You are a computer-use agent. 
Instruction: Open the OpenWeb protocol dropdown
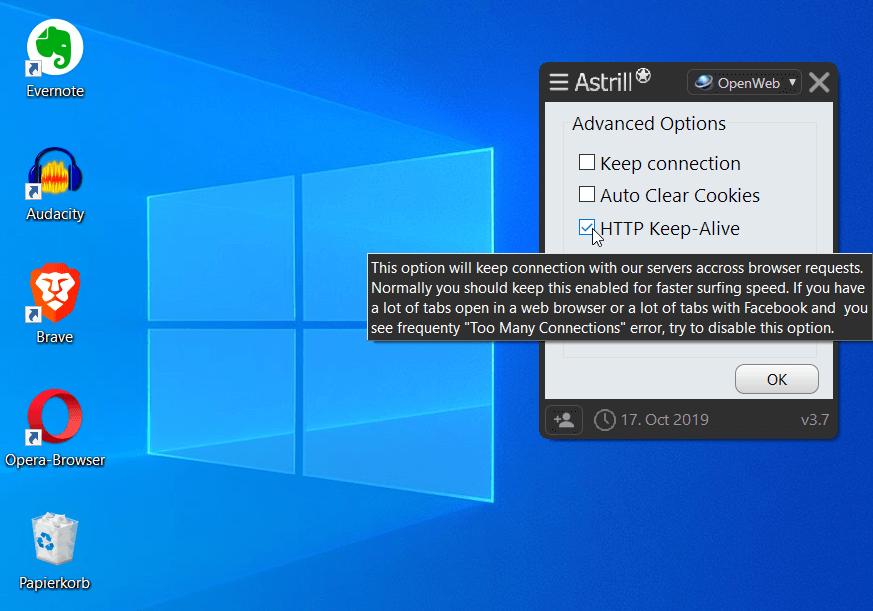pyautogui.click(x=744, y=83)
